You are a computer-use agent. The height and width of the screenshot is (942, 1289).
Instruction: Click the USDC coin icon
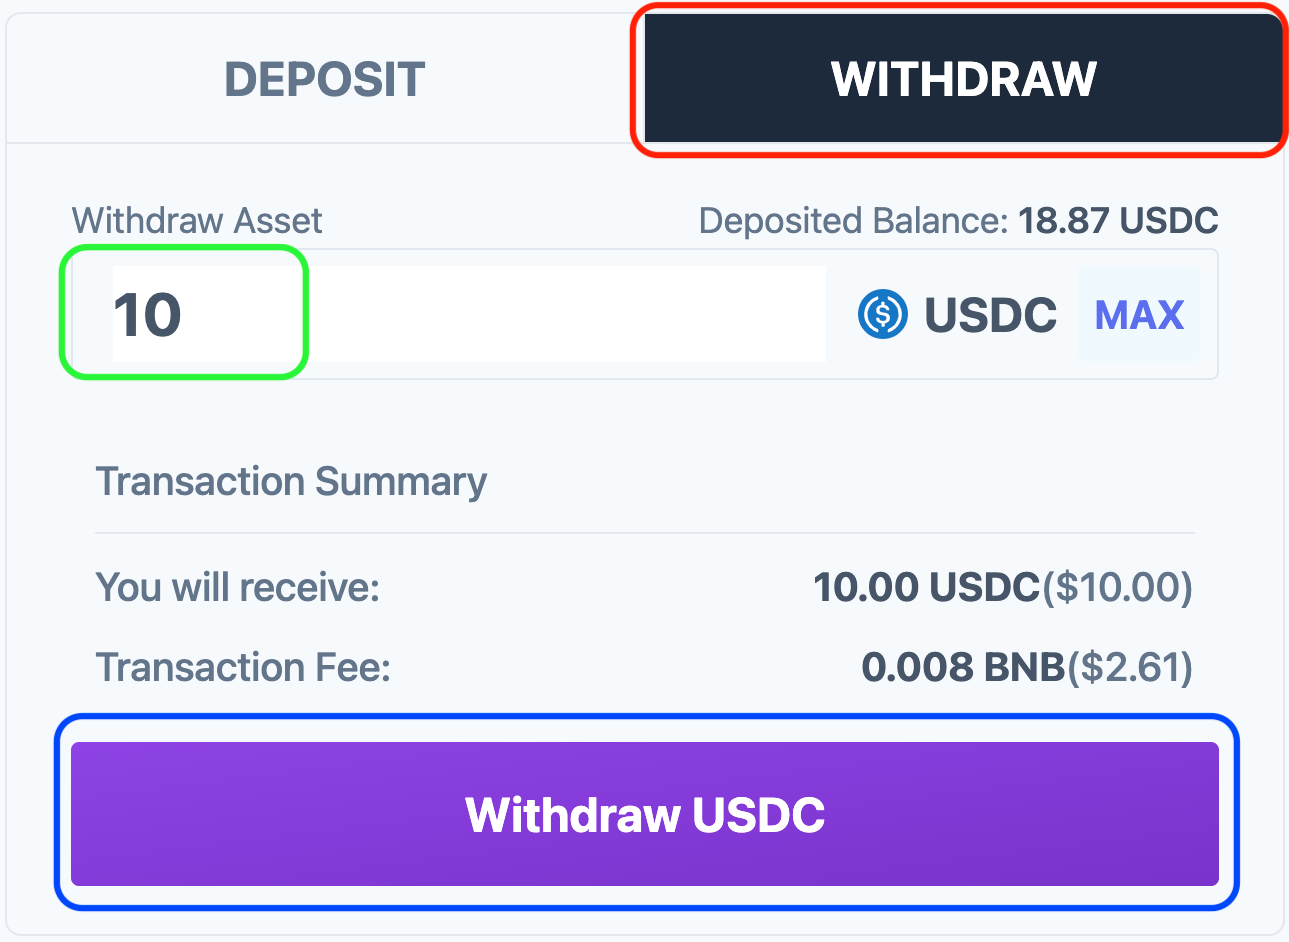click(x=883, y=314)
